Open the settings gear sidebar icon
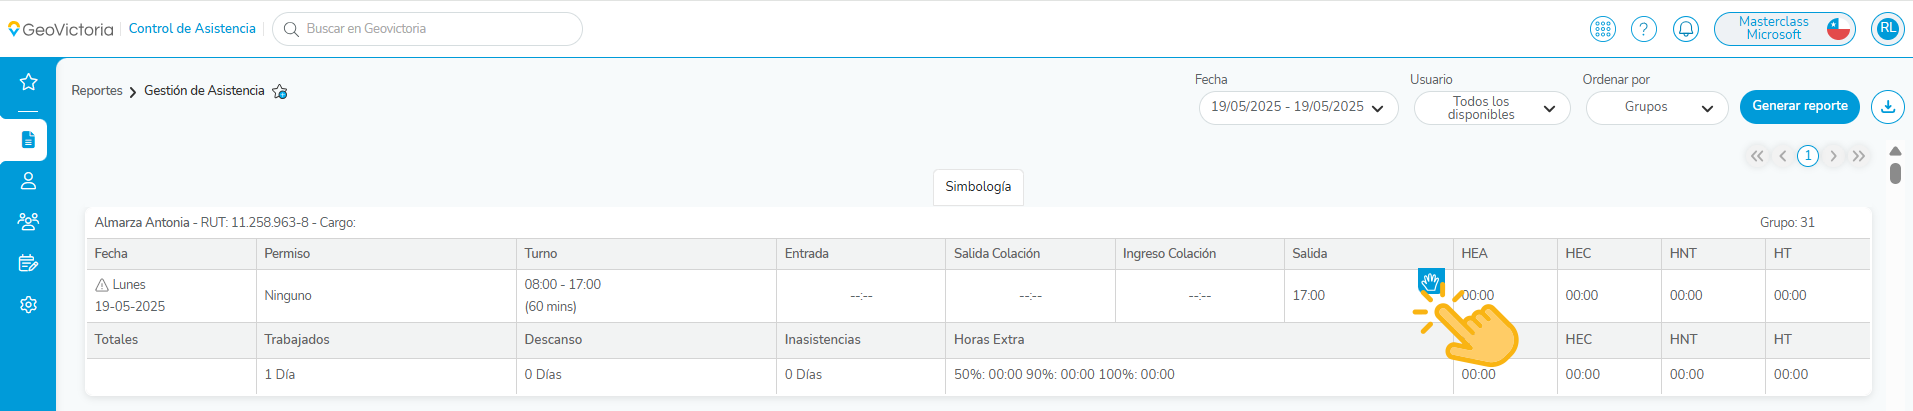Screen dimensions: 1913x411 (x=28, y=304)
